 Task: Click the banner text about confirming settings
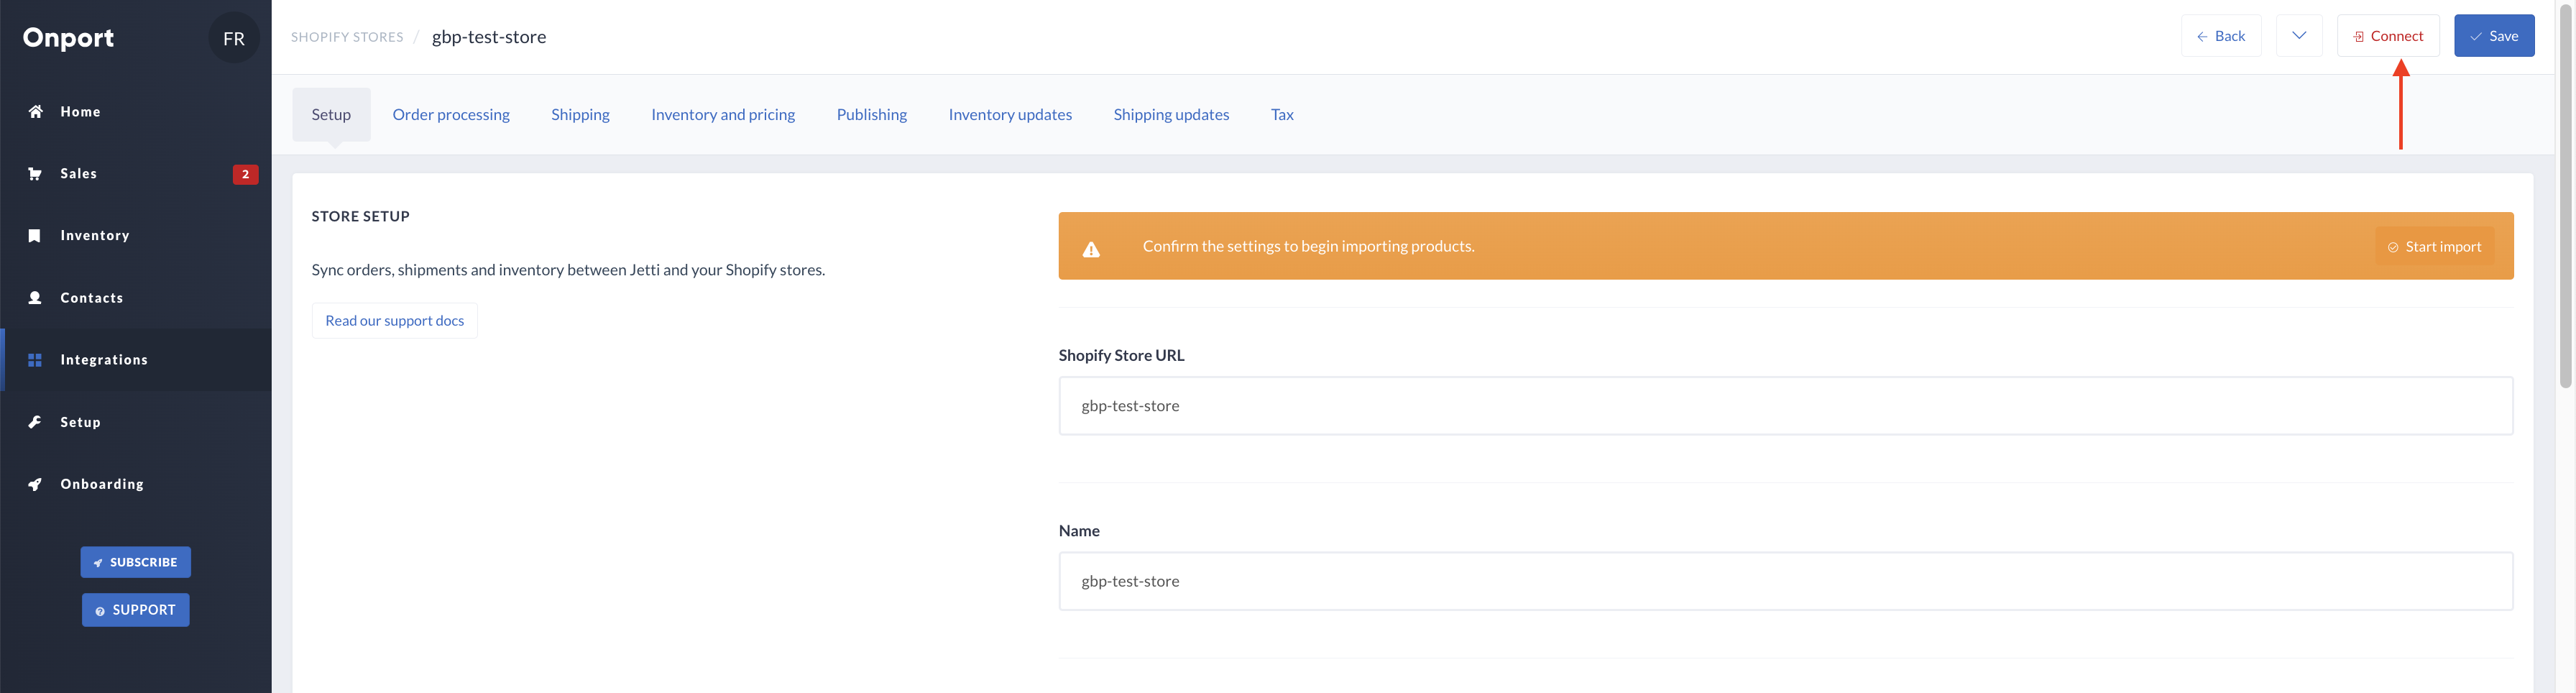tap(1308, 246)
